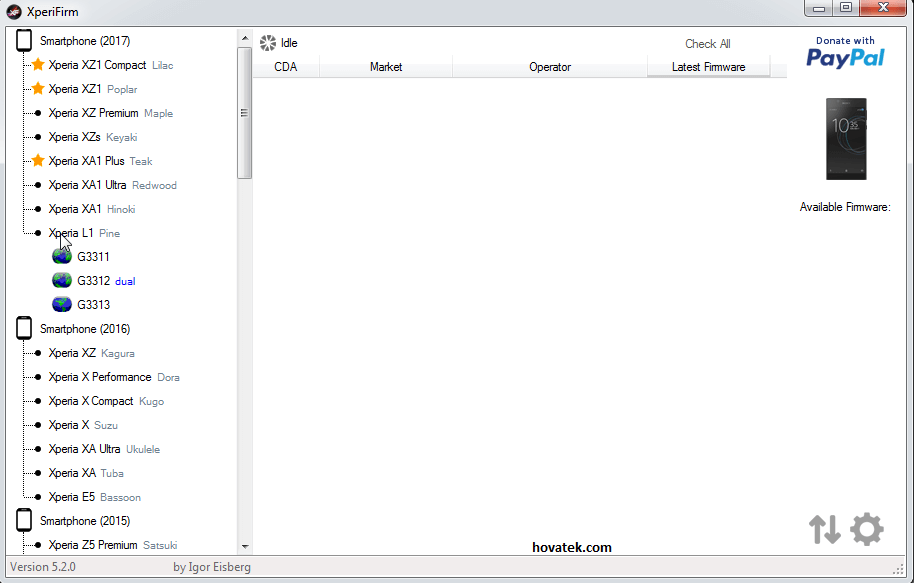This screenshot has width=914, height=583.
Task: Click the Version 5.2.0 status text
Action: 43,567
